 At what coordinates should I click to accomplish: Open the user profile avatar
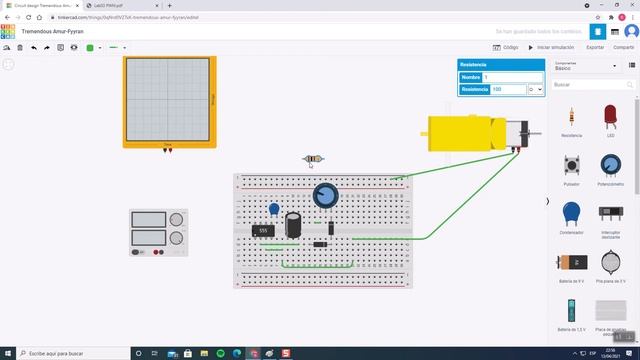coord(631,31)
